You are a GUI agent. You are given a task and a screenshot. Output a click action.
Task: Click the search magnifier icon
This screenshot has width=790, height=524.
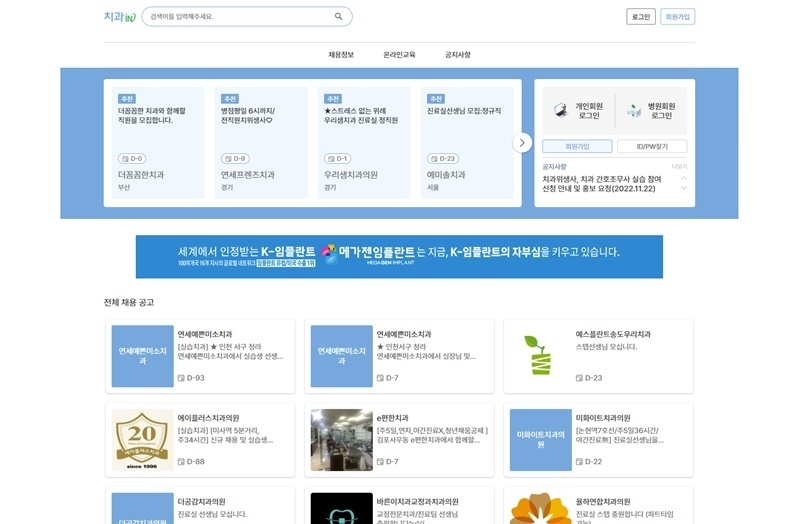[339, 17]
